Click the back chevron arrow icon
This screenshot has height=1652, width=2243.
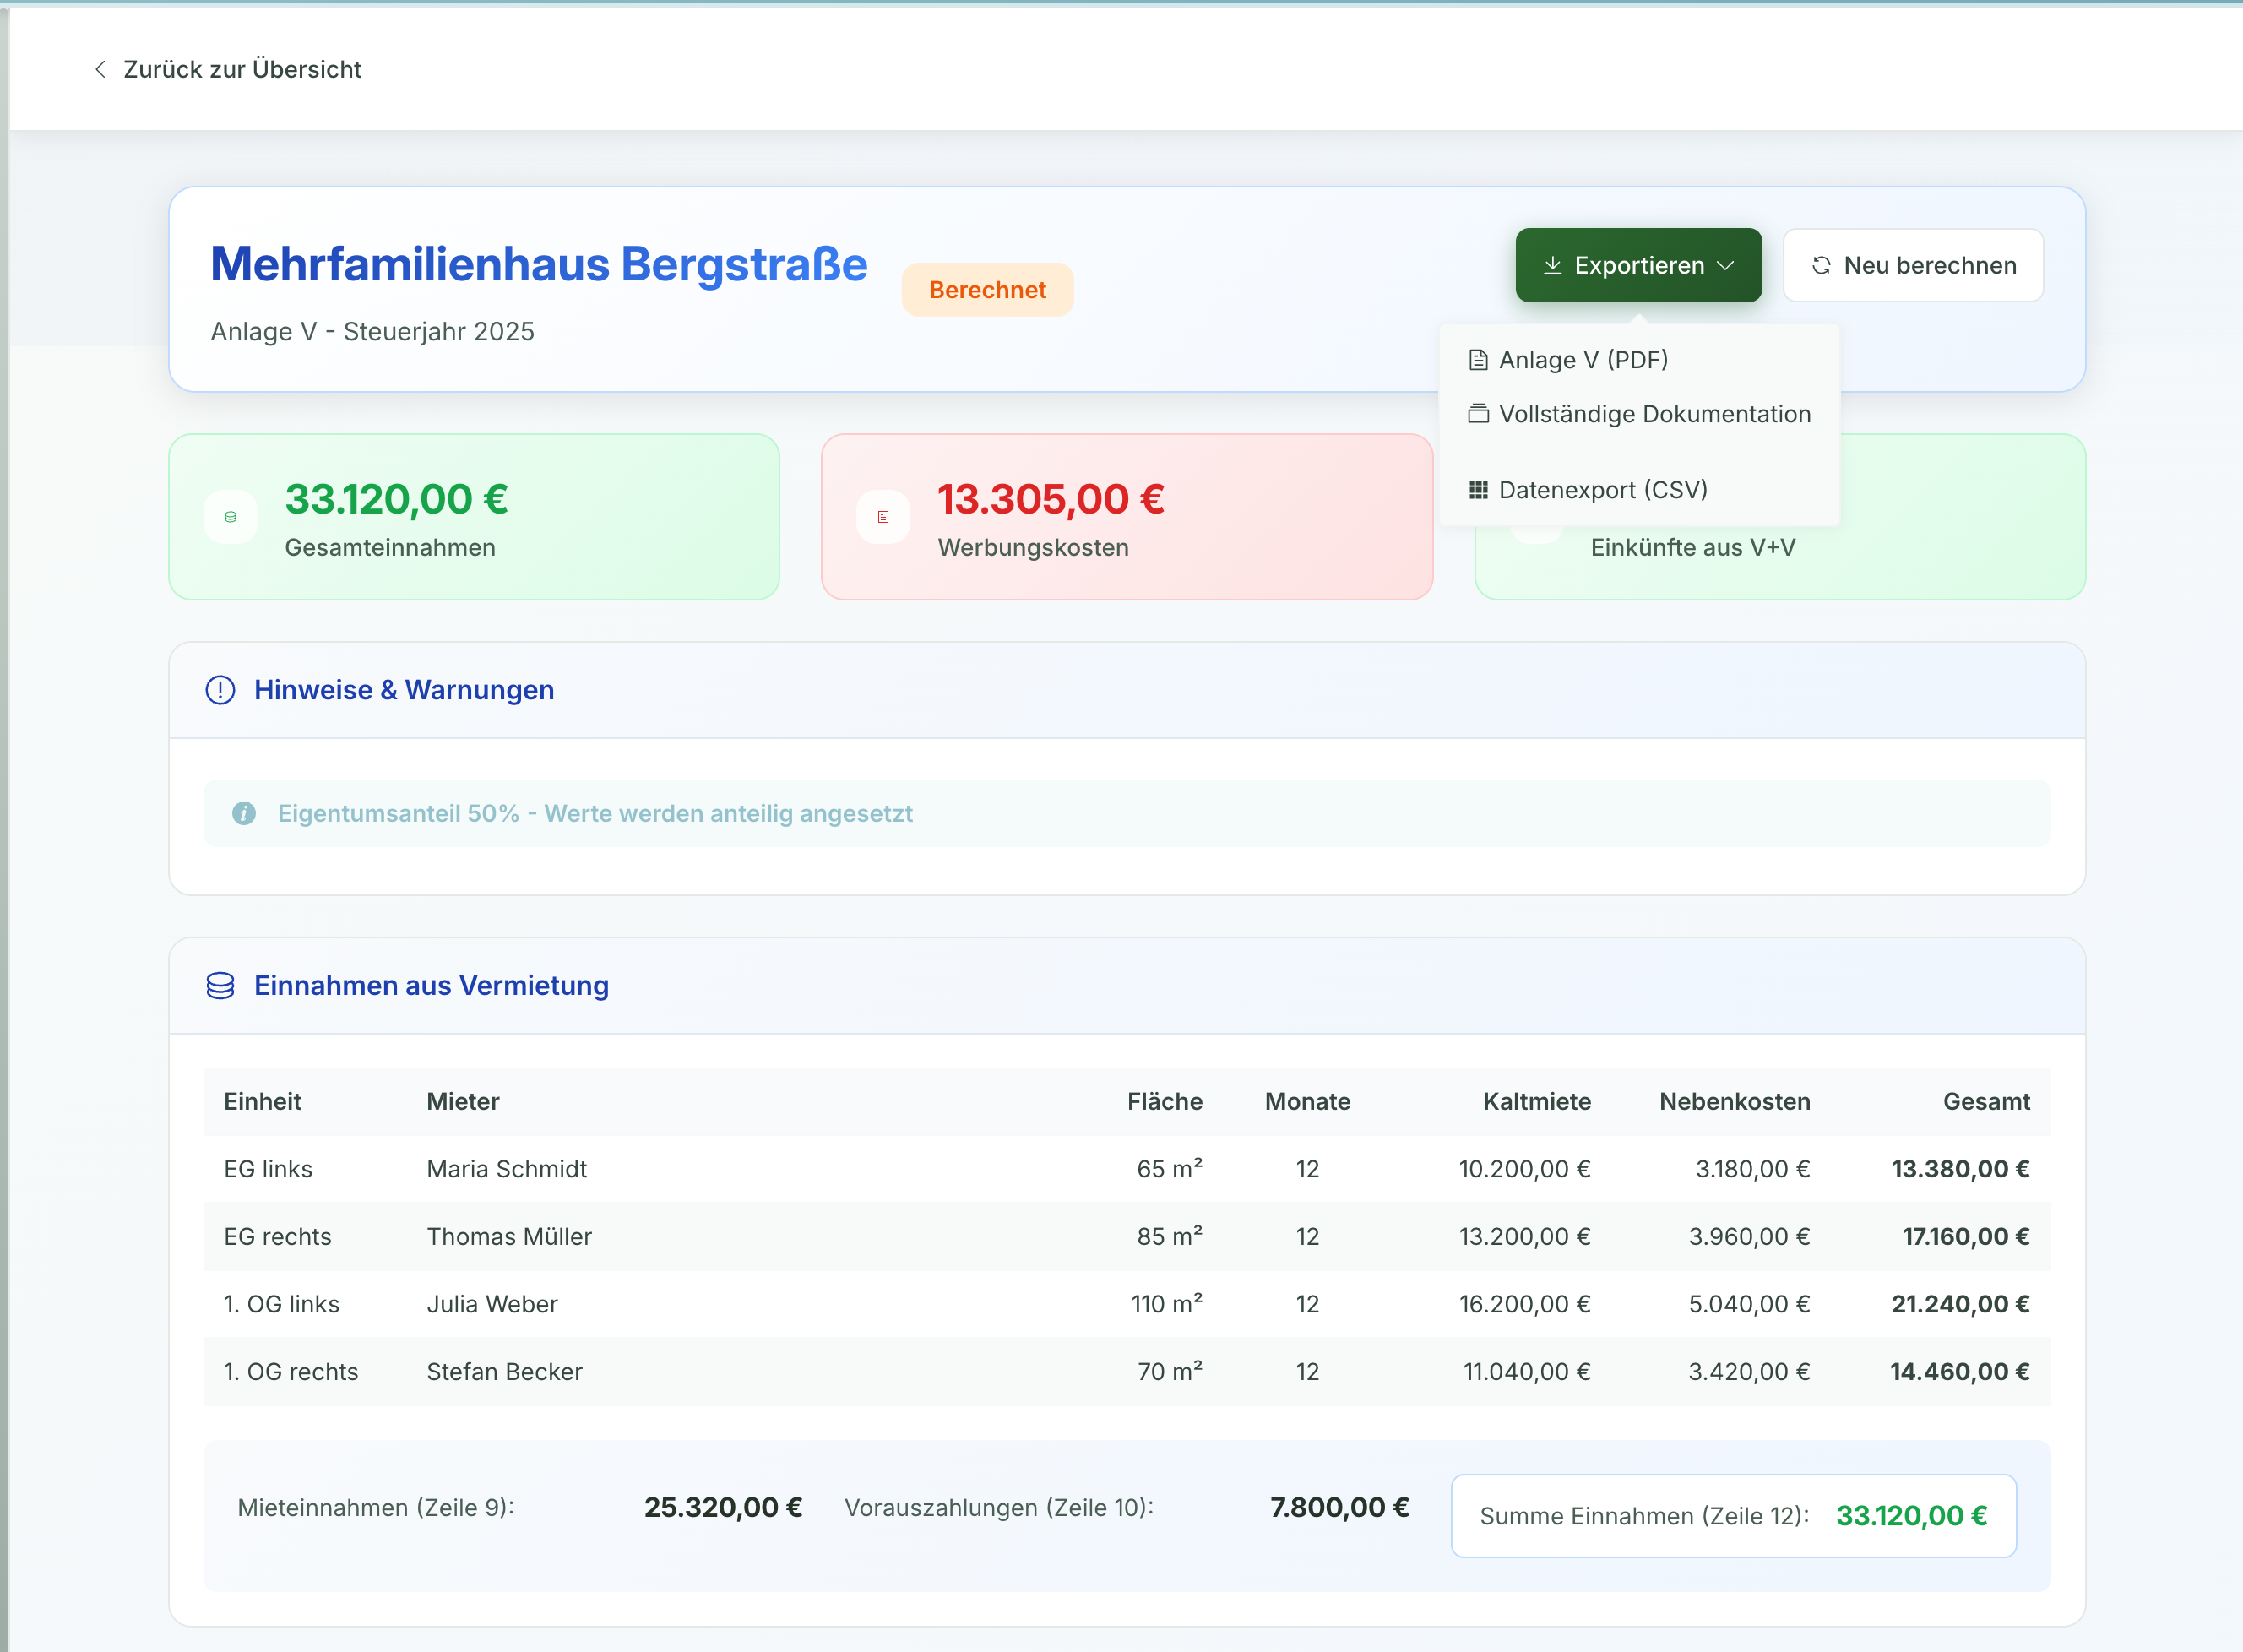tap(100, 69)
